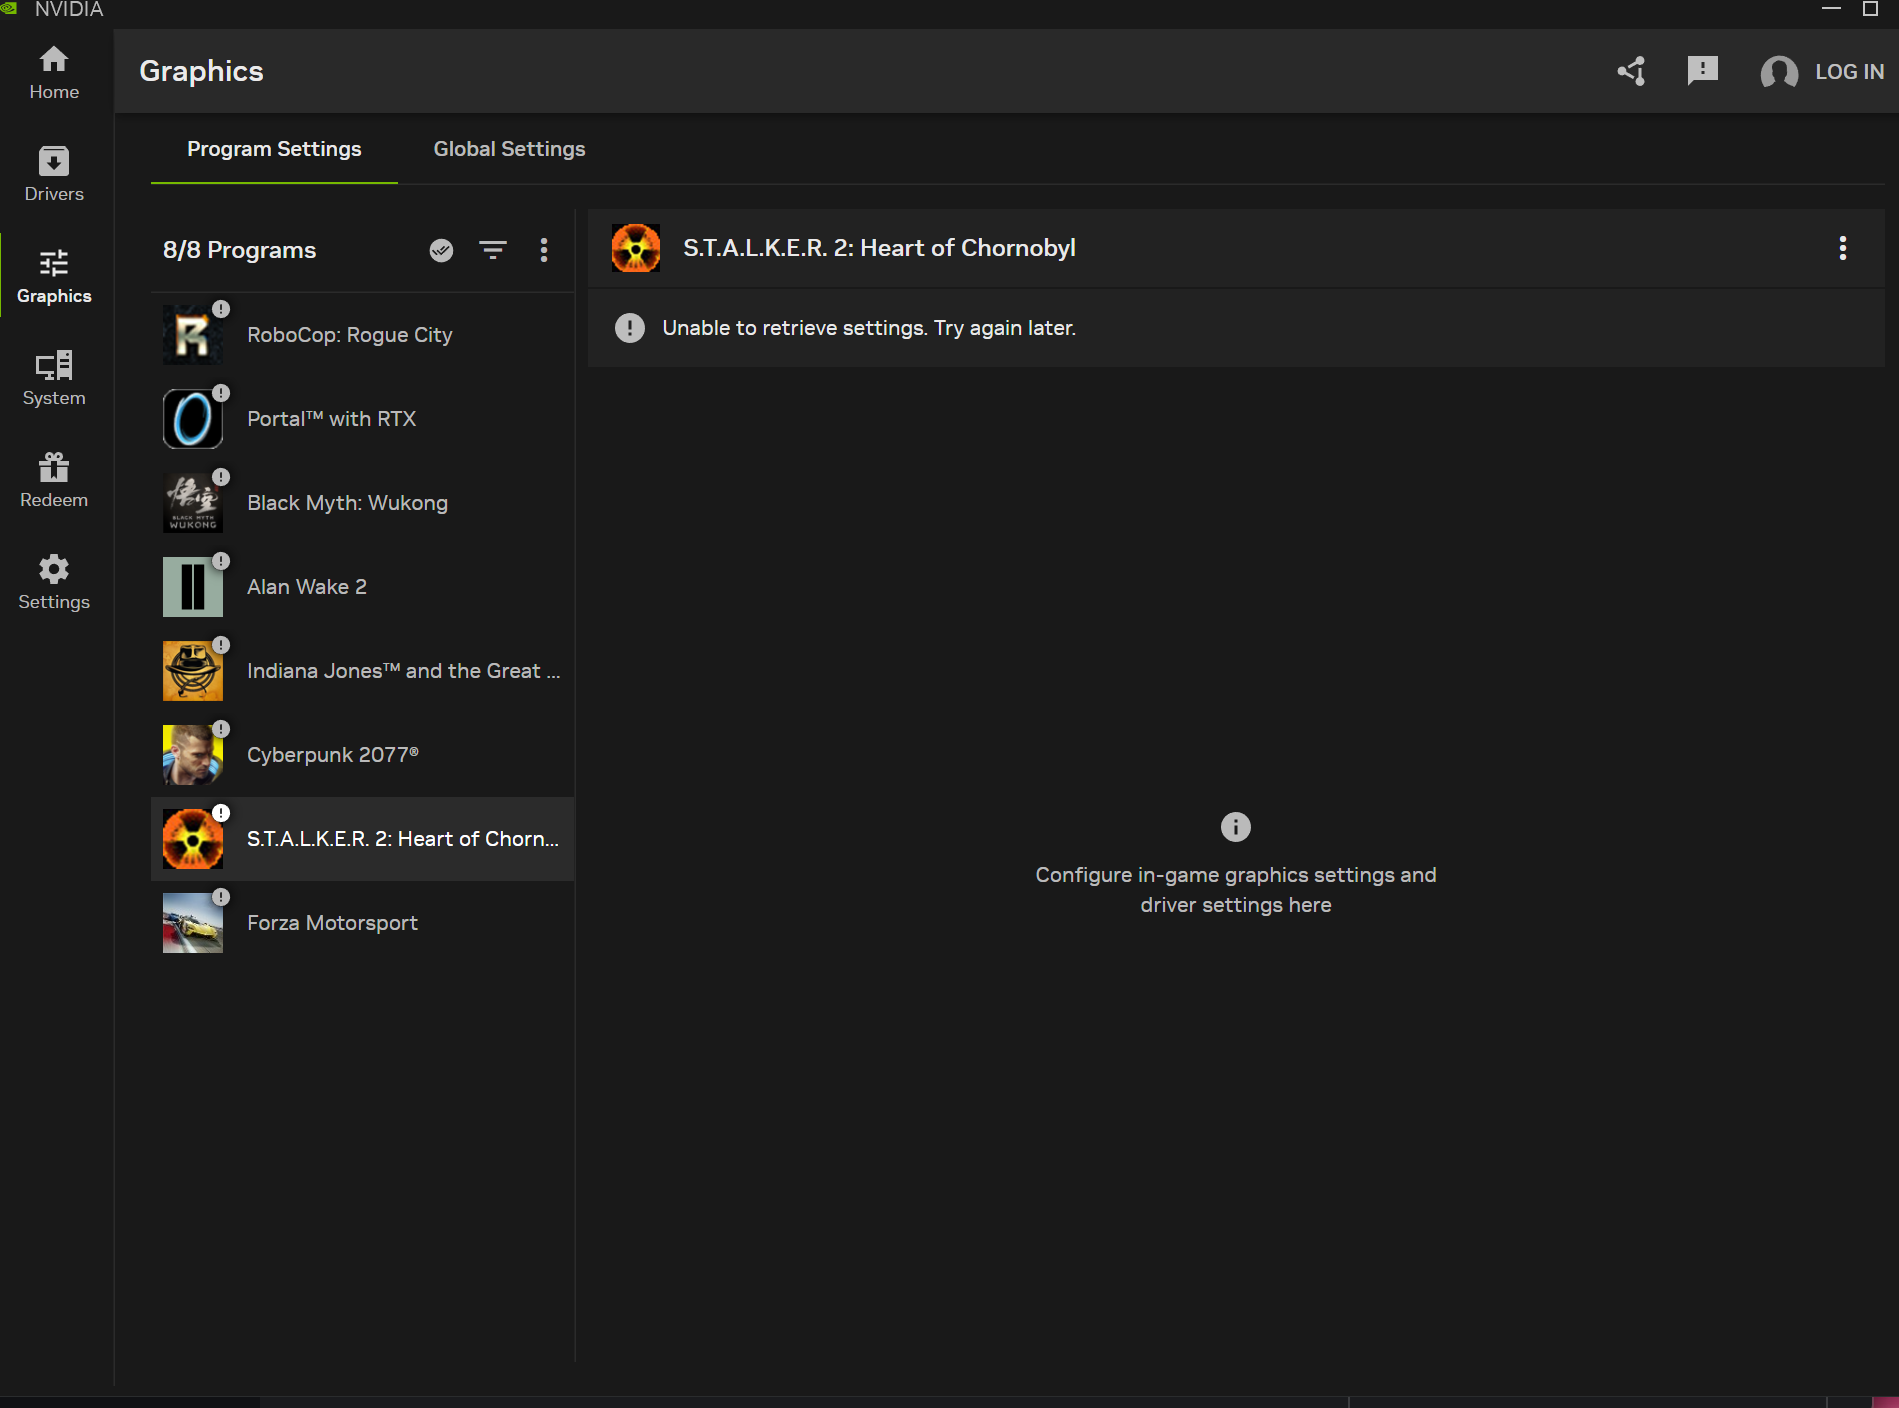Minimize the NVIDIA app window

coord(1831,8)
